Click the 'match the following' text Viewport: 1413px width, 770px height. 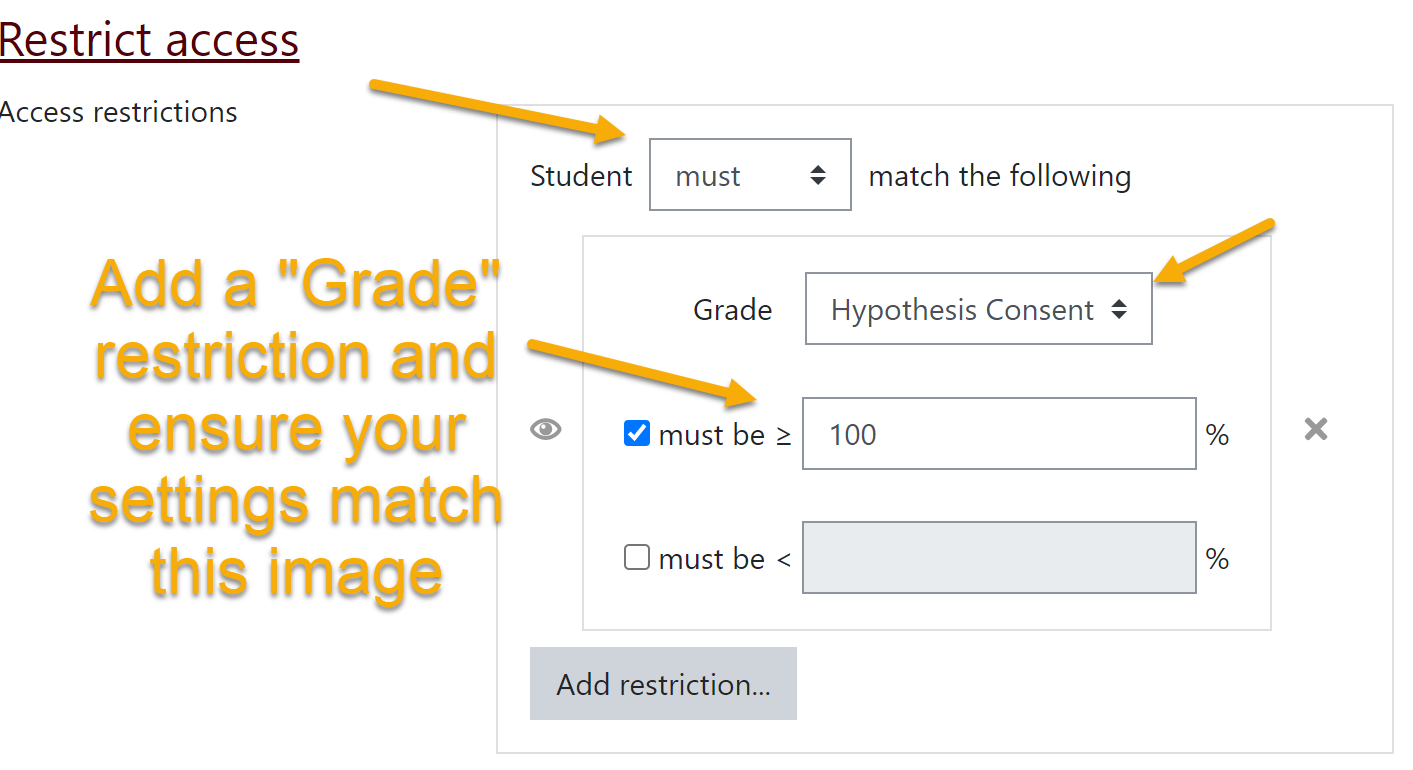point(999,177)
